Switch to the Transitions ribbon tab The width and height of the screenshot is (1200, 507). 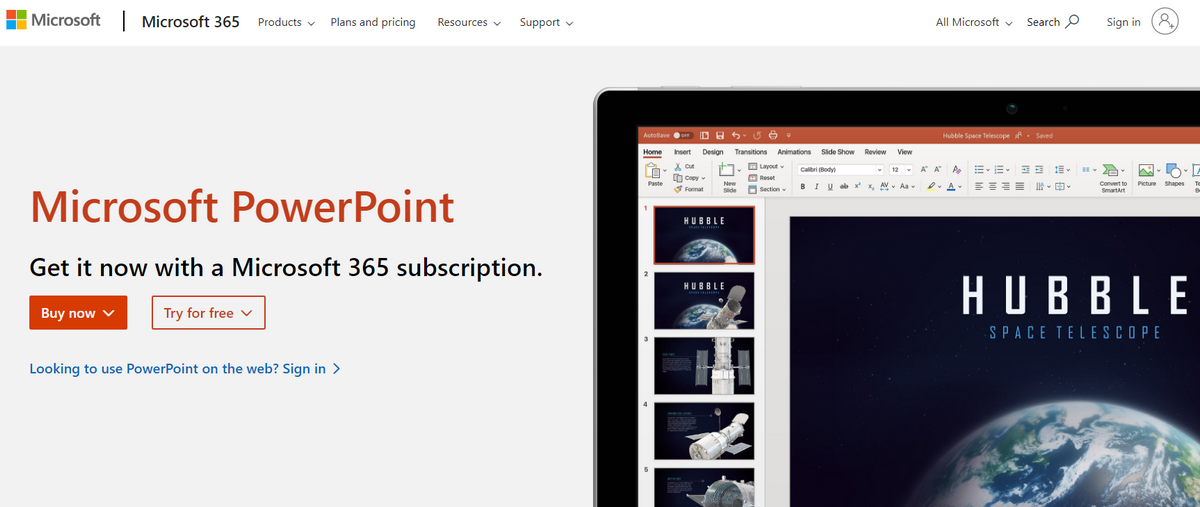(x=751, y=152)
